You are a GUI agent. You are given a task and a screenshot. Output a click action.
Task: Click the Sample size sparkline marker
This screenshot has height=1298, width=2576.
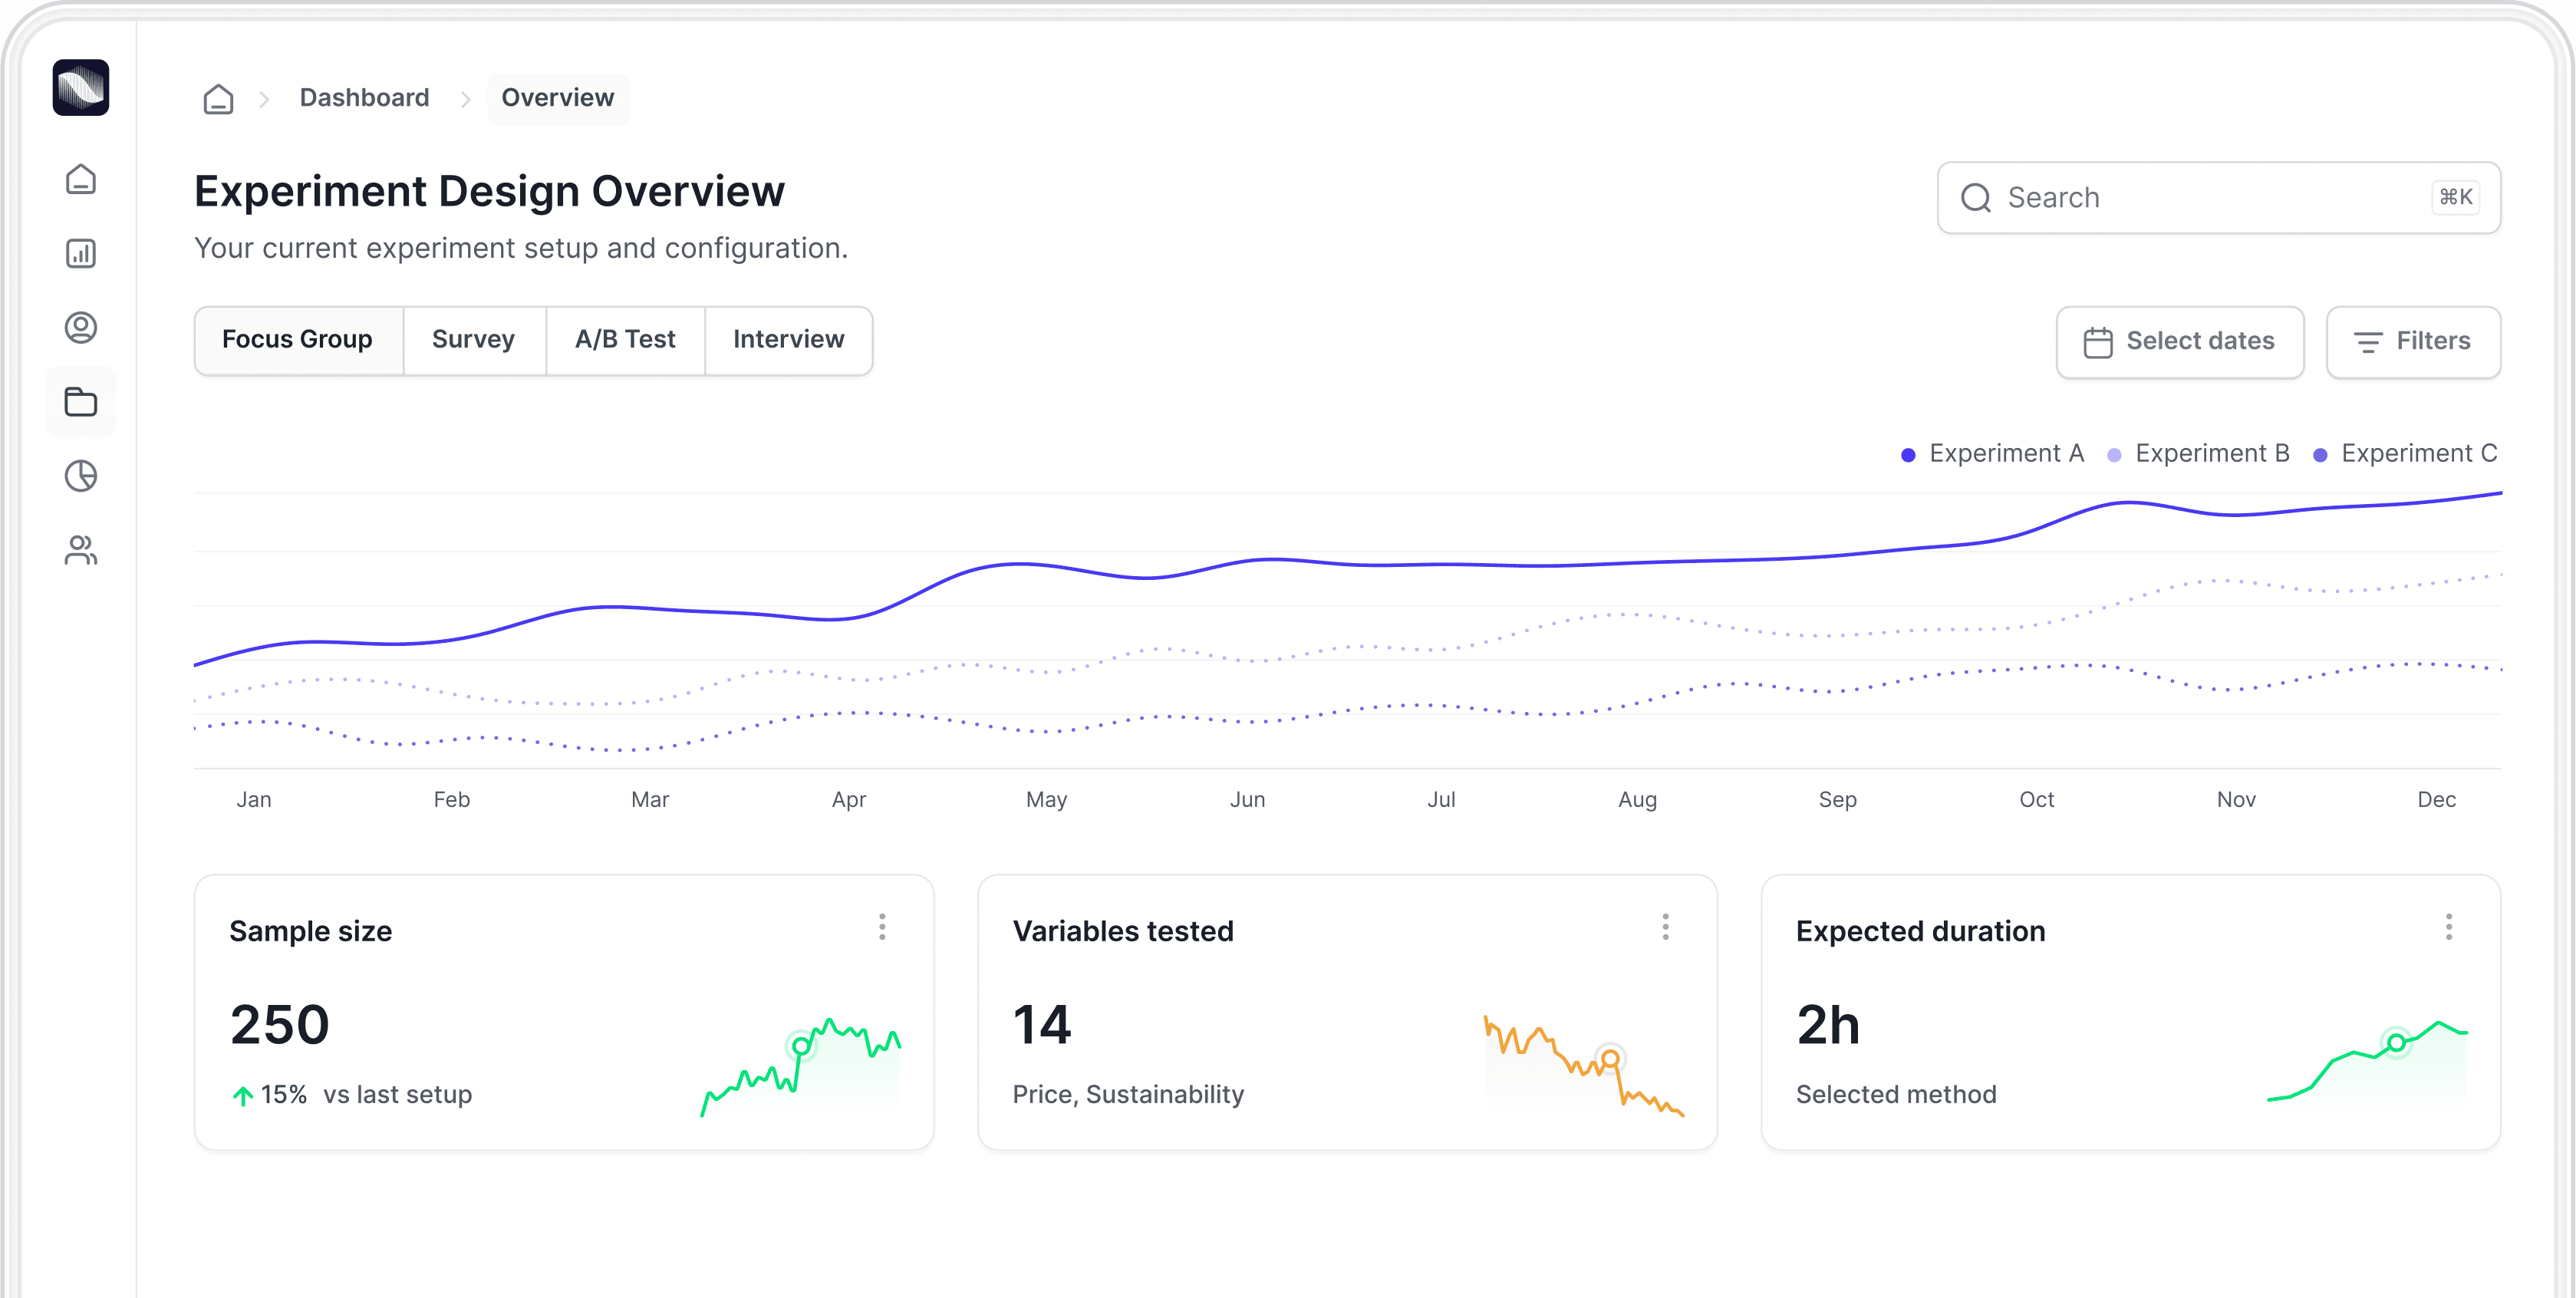click(x=801, y=1046)
